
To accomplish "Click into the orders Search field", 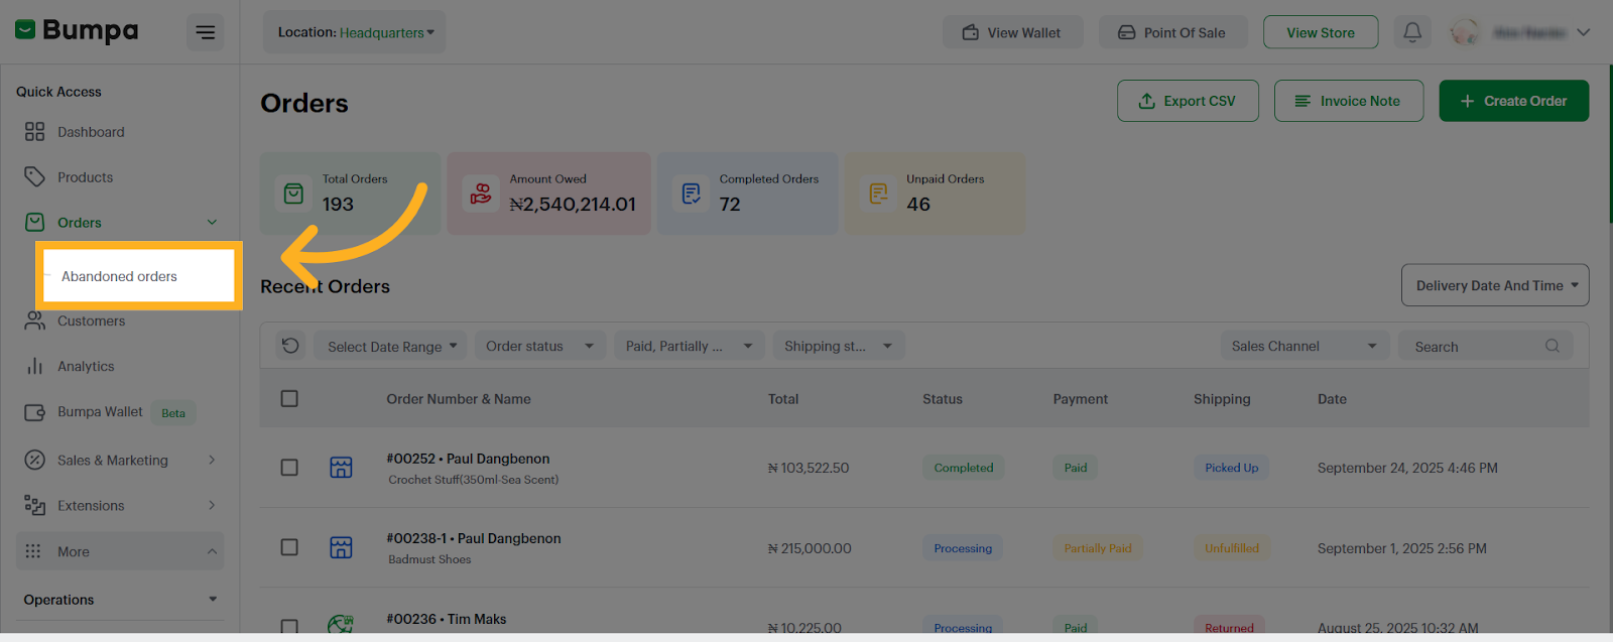I will (1485, 346).
